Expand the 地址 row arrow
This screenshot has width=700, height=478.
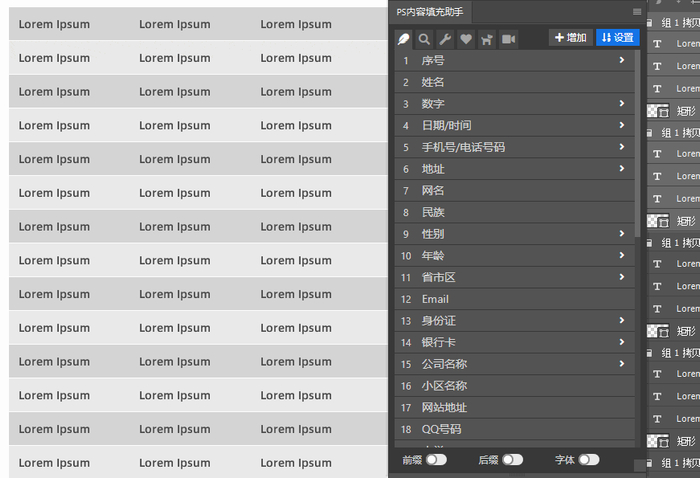pos(622,168)
